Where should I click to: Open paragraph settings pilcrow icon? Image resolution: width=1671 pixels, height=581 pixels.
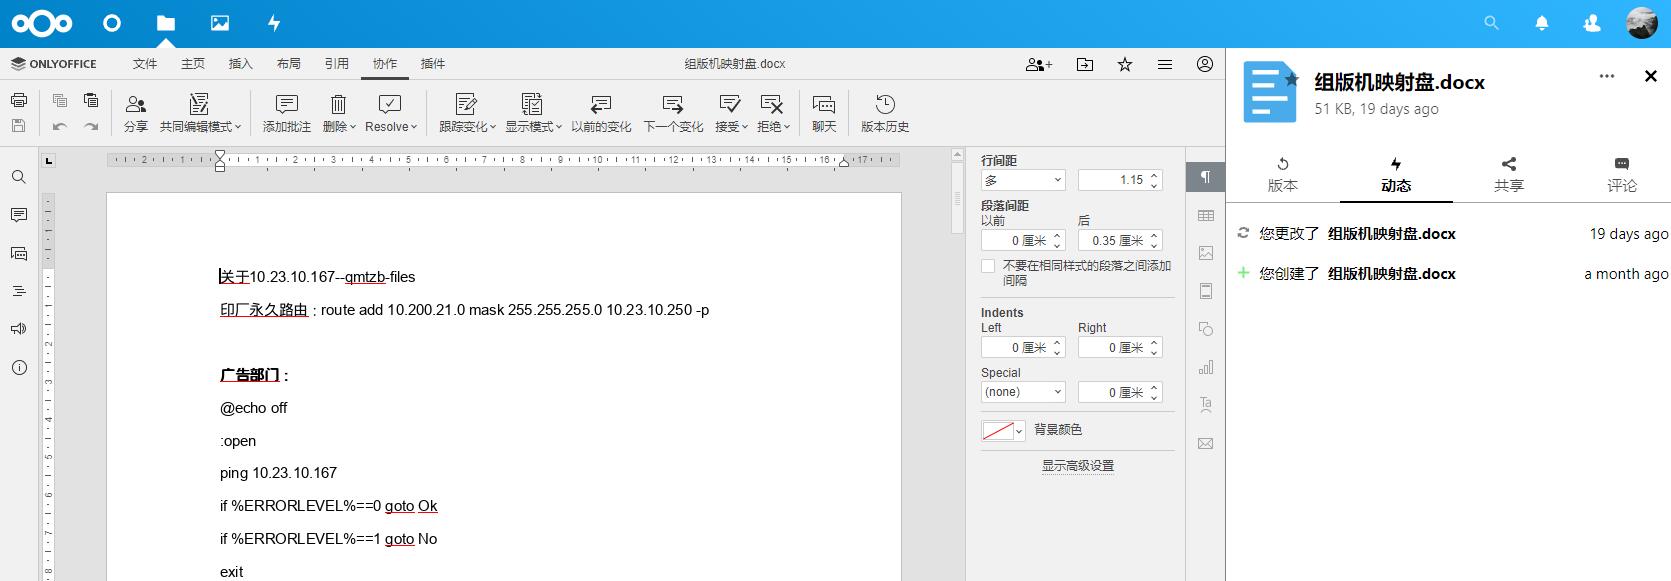[x=1206, y=177]
